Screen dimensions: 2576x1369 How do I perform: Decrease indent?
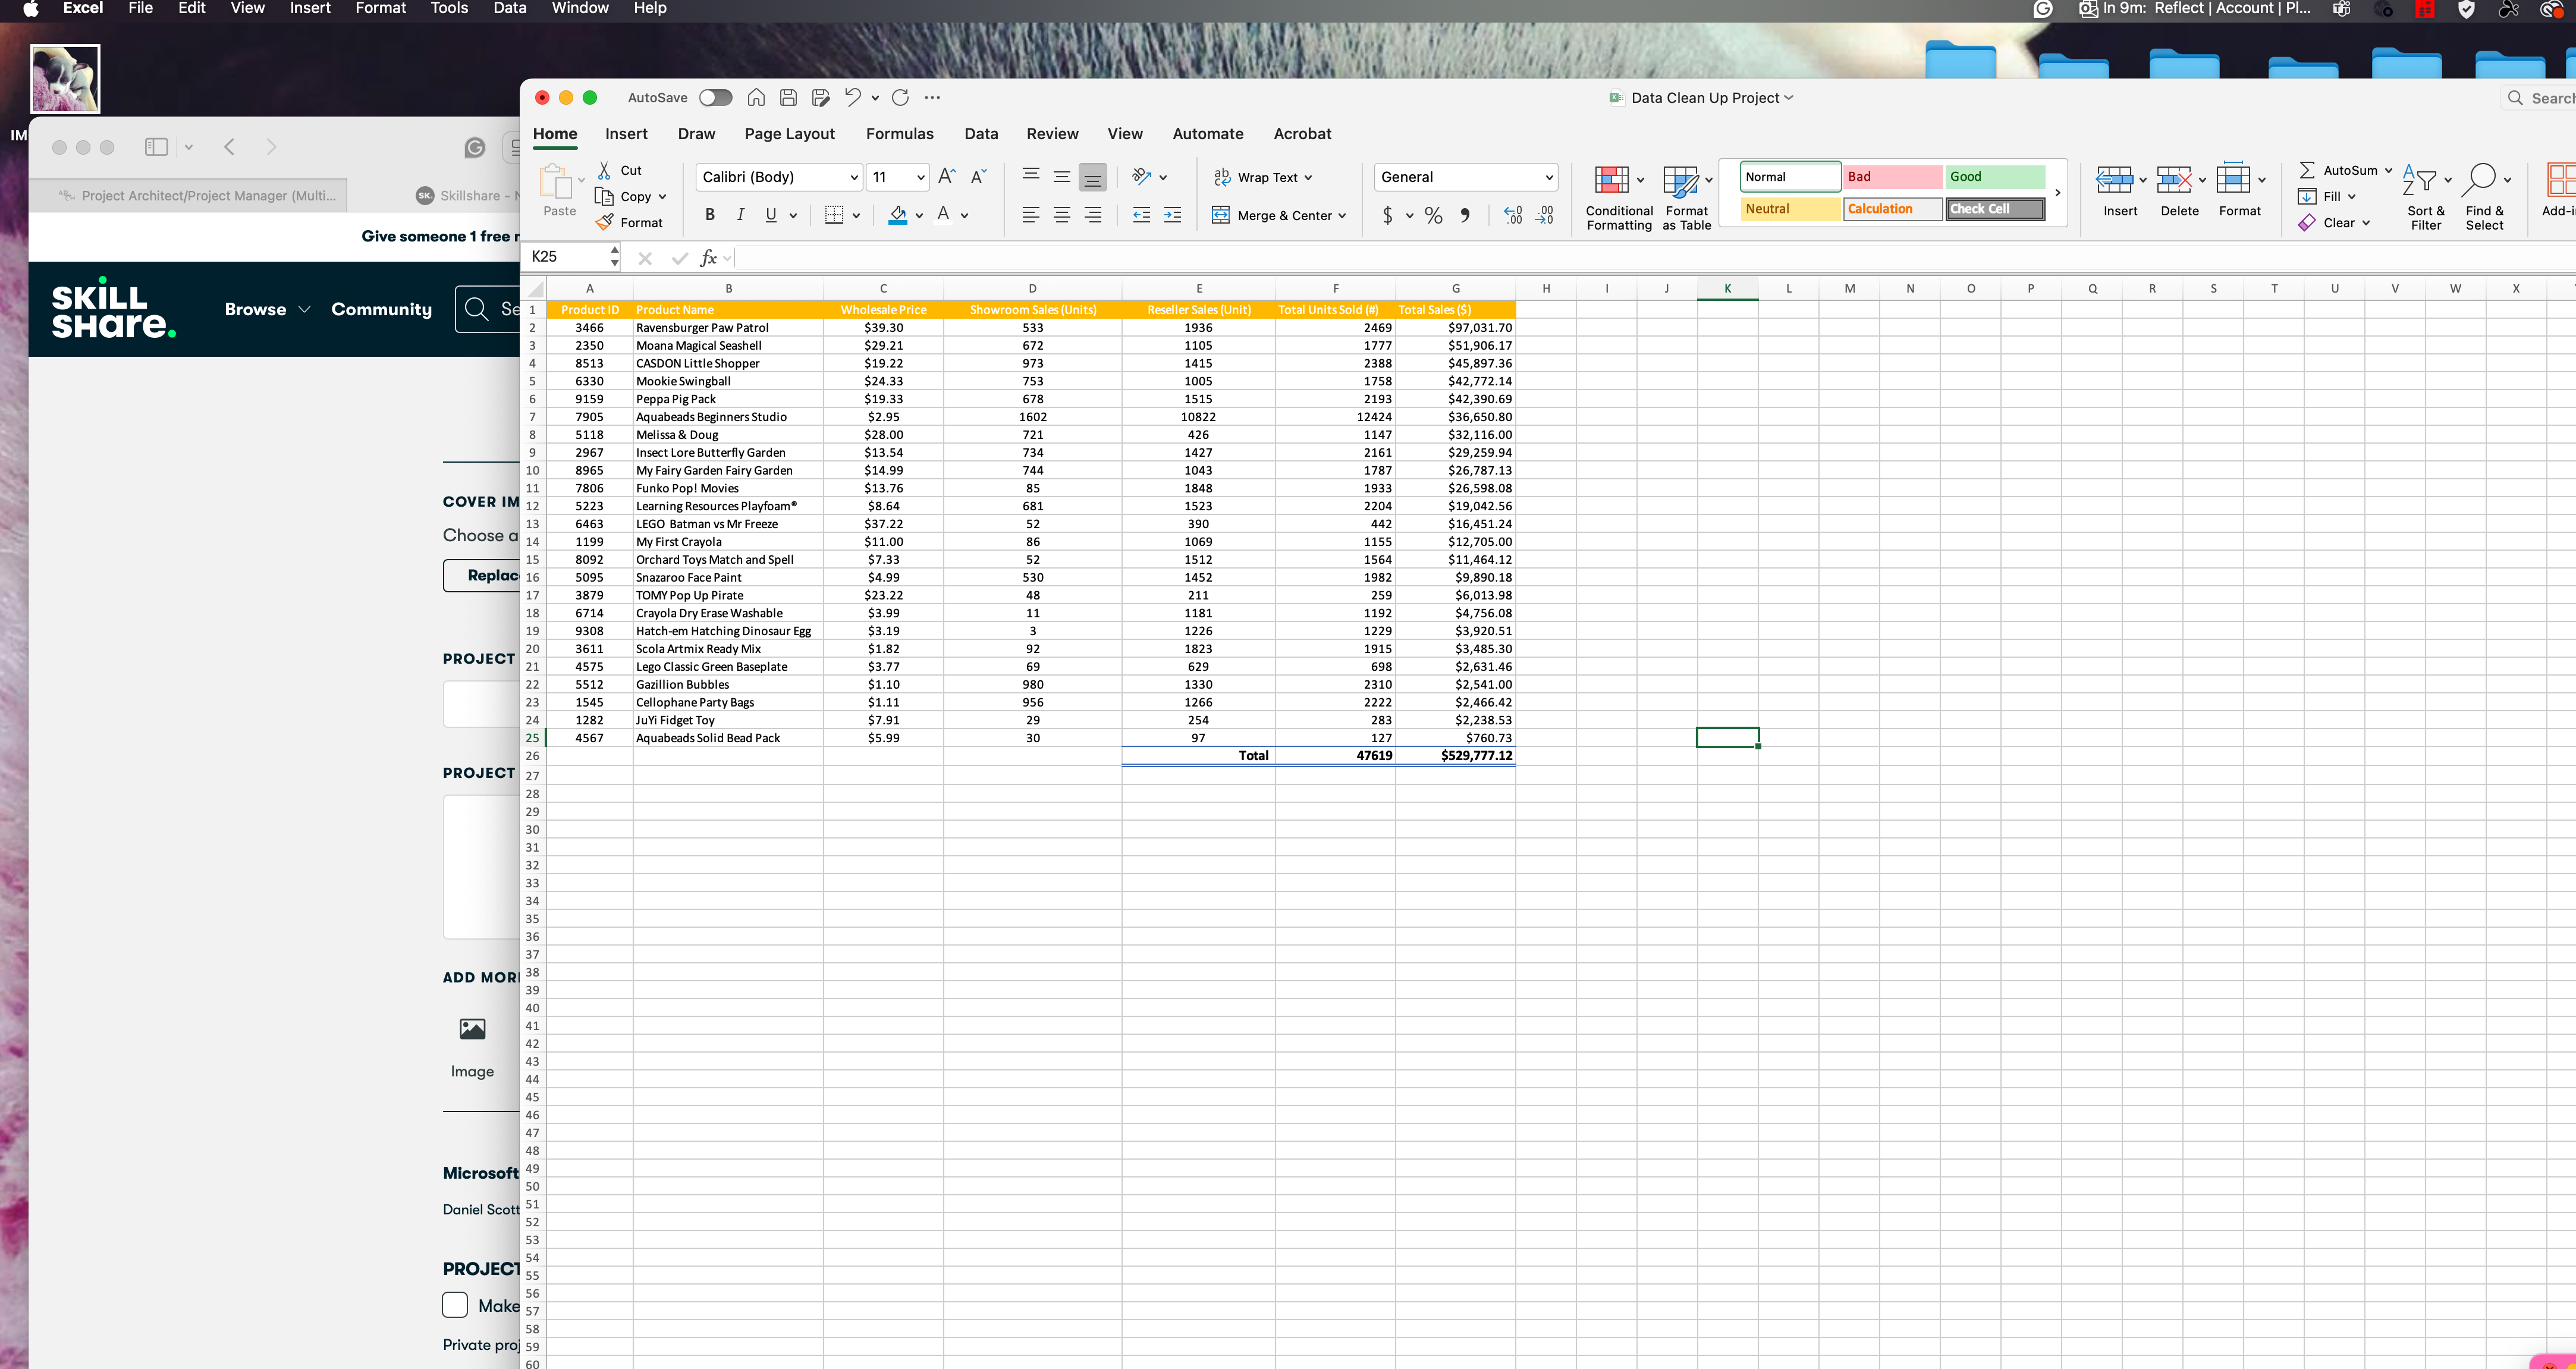click(1141, 214)
